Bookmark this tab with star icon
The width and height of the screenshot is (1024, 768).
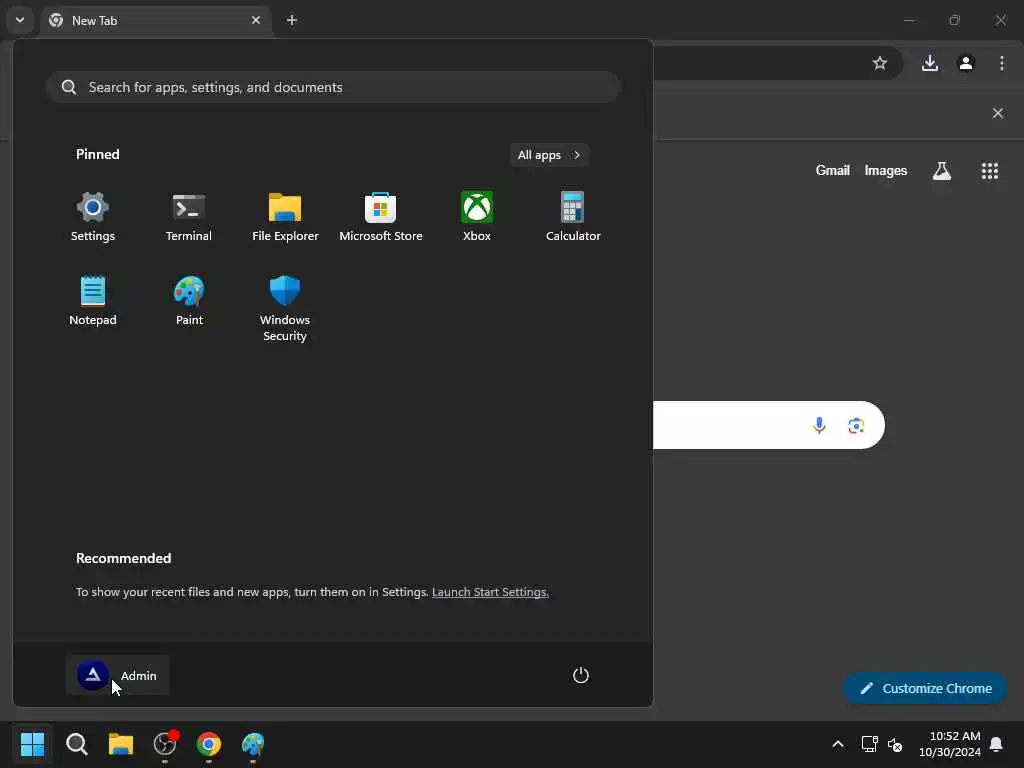click(880, 63)
